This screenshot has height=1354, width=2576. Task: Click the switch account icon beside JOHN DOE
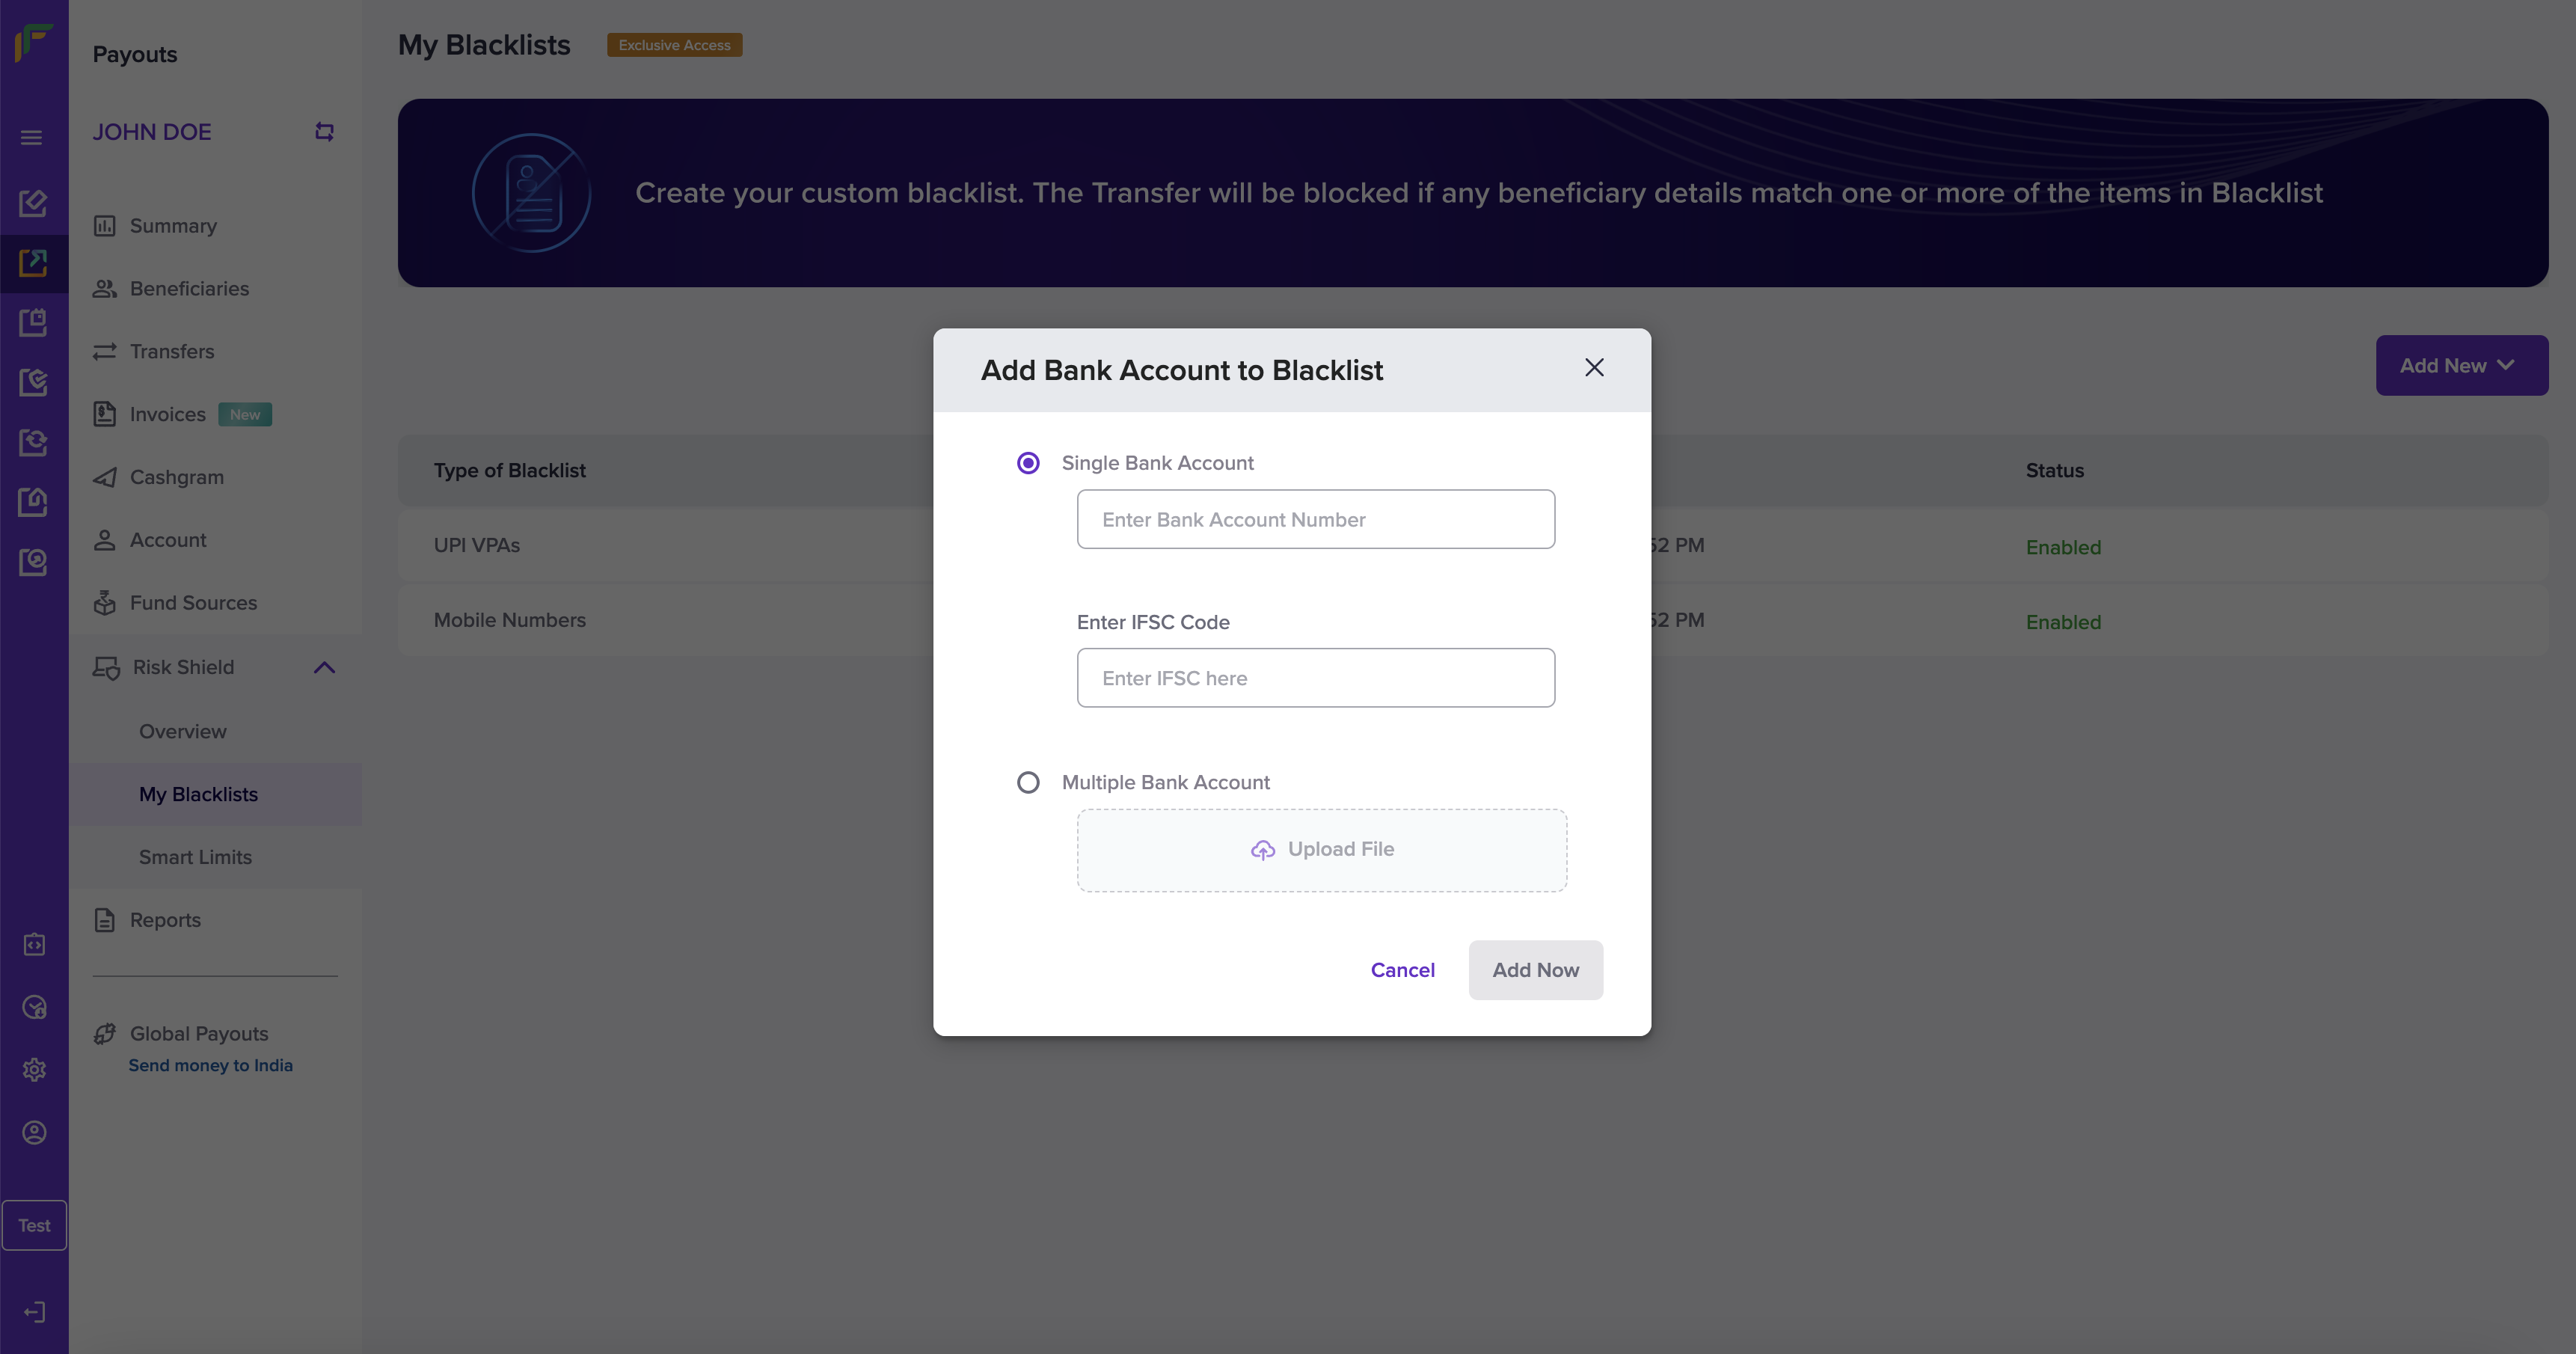[324, 132]
